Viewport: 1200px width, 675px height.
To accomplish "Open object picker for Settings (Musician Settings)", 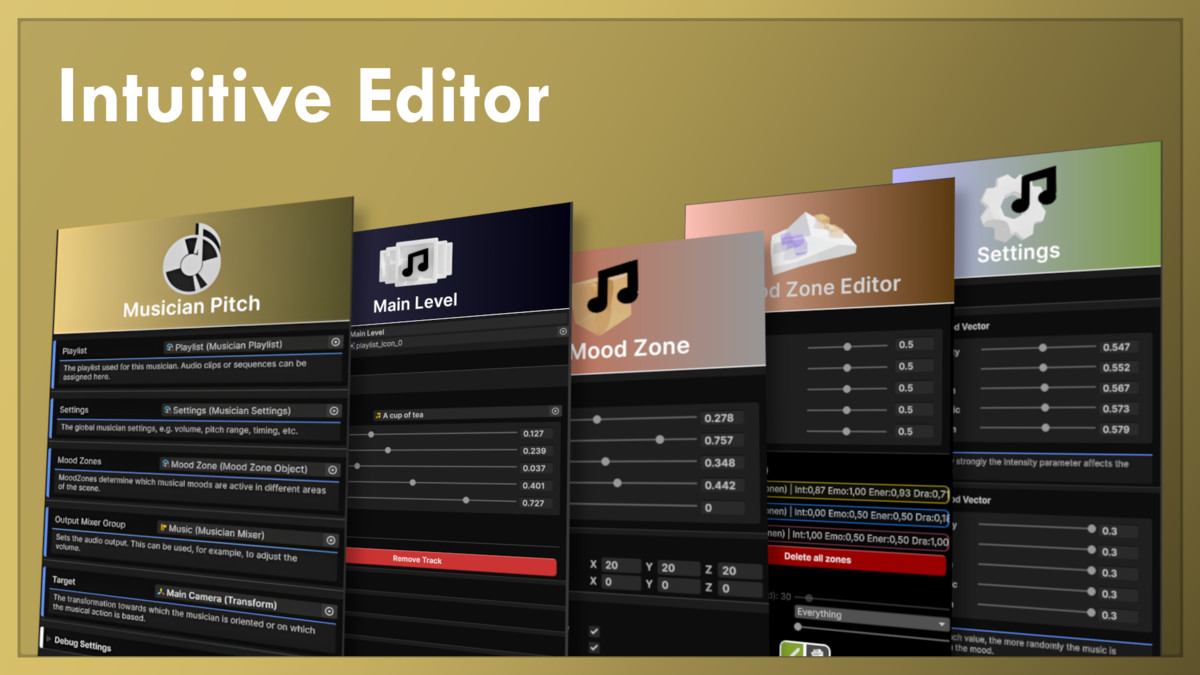I will click(x=334, y=410).
